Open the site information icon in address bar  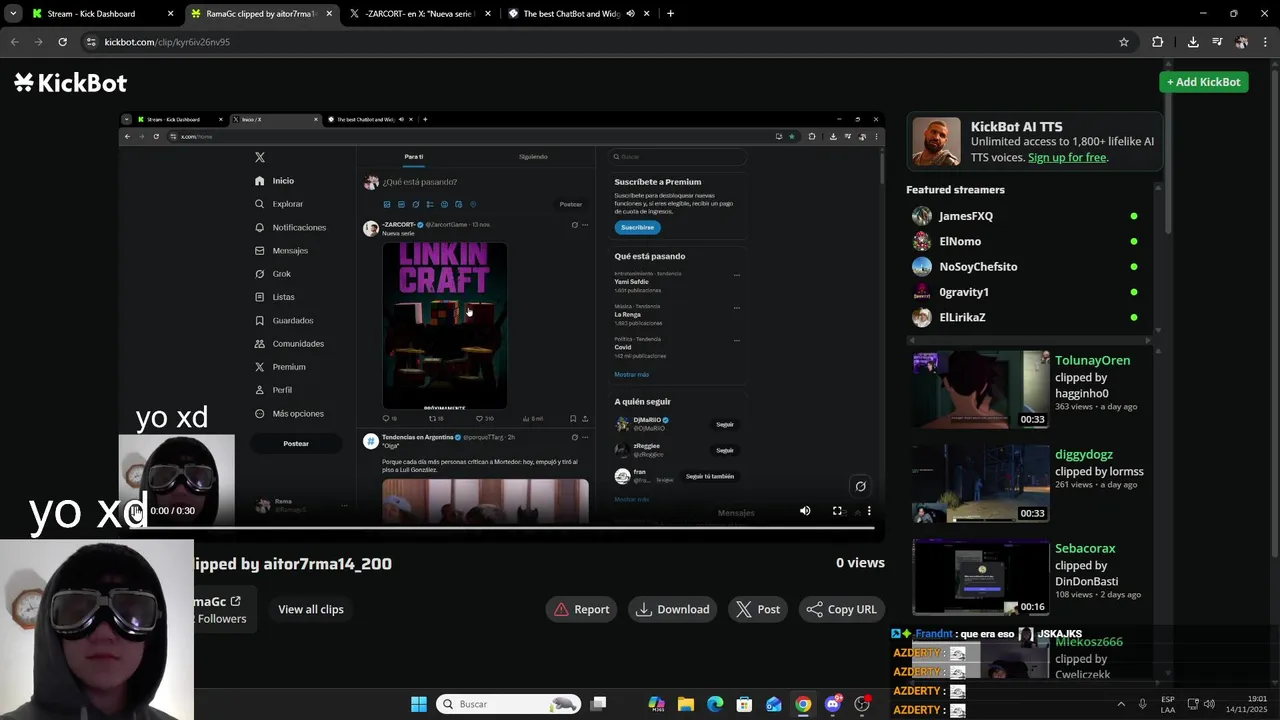(x=91, y=42)
